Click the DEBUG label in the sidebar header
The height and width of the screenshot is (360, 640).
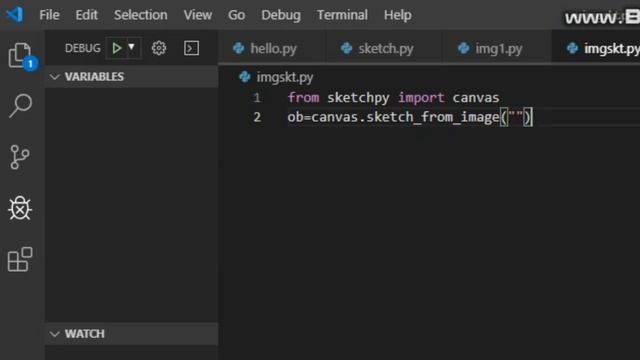click(x=82, y=48)
